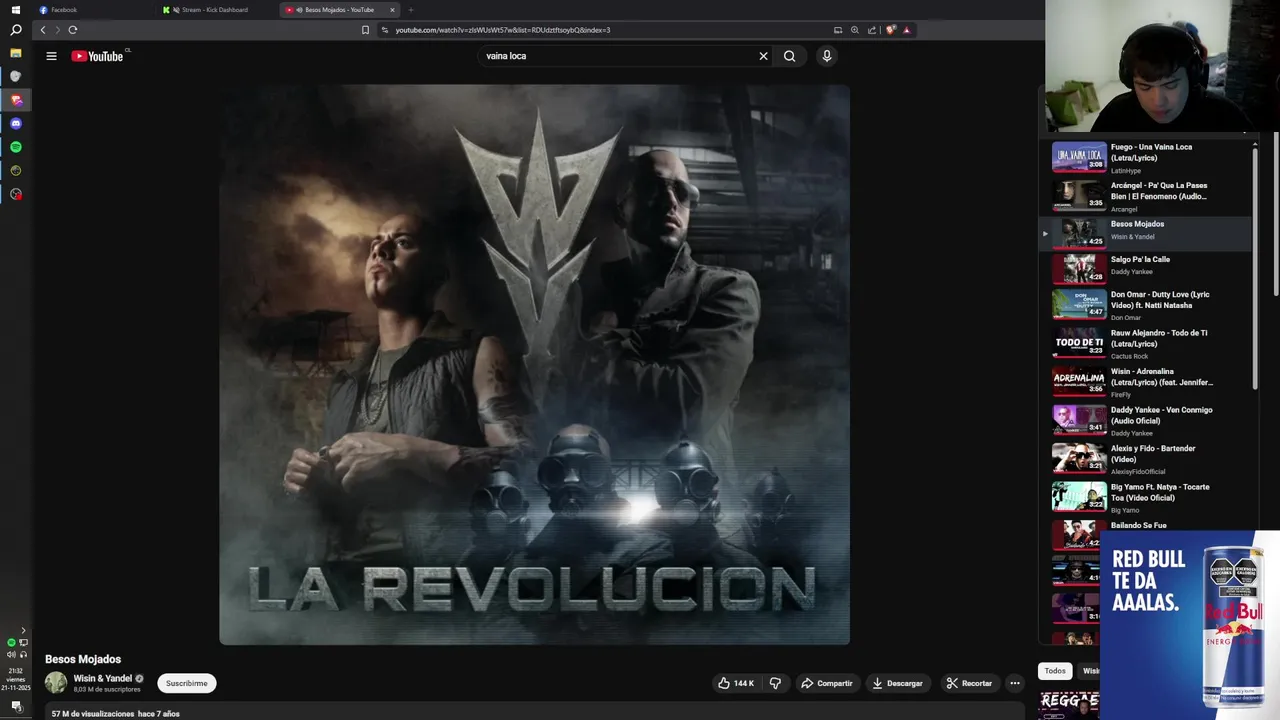The width and height of the screenshot is (1280, 720).
Task: Go to the YouTube home logo
Action: tap(97, 56)
